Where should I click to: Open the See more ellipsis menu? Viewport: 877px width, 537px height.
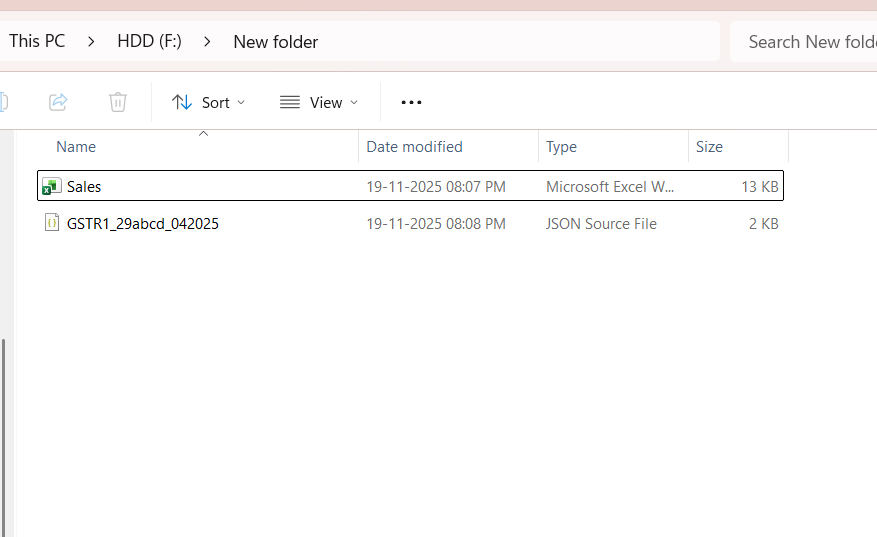pos(411,102)
